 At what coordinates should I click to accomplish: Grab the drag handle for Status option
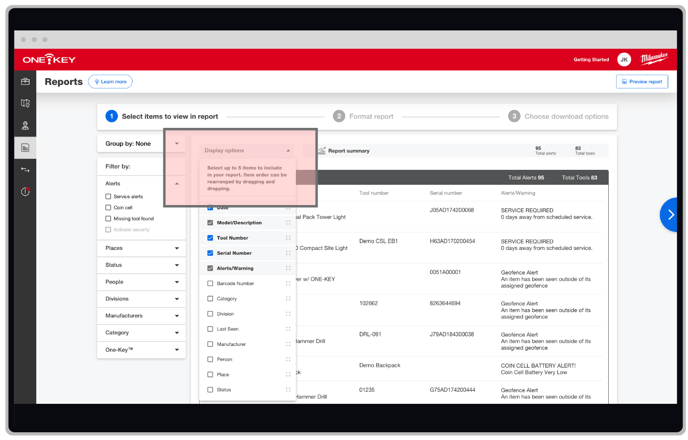tap(288, 390)
